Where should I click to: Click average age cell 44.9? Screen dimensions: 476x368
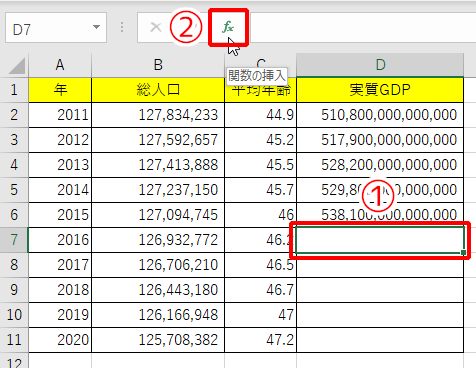coord(261,115)
